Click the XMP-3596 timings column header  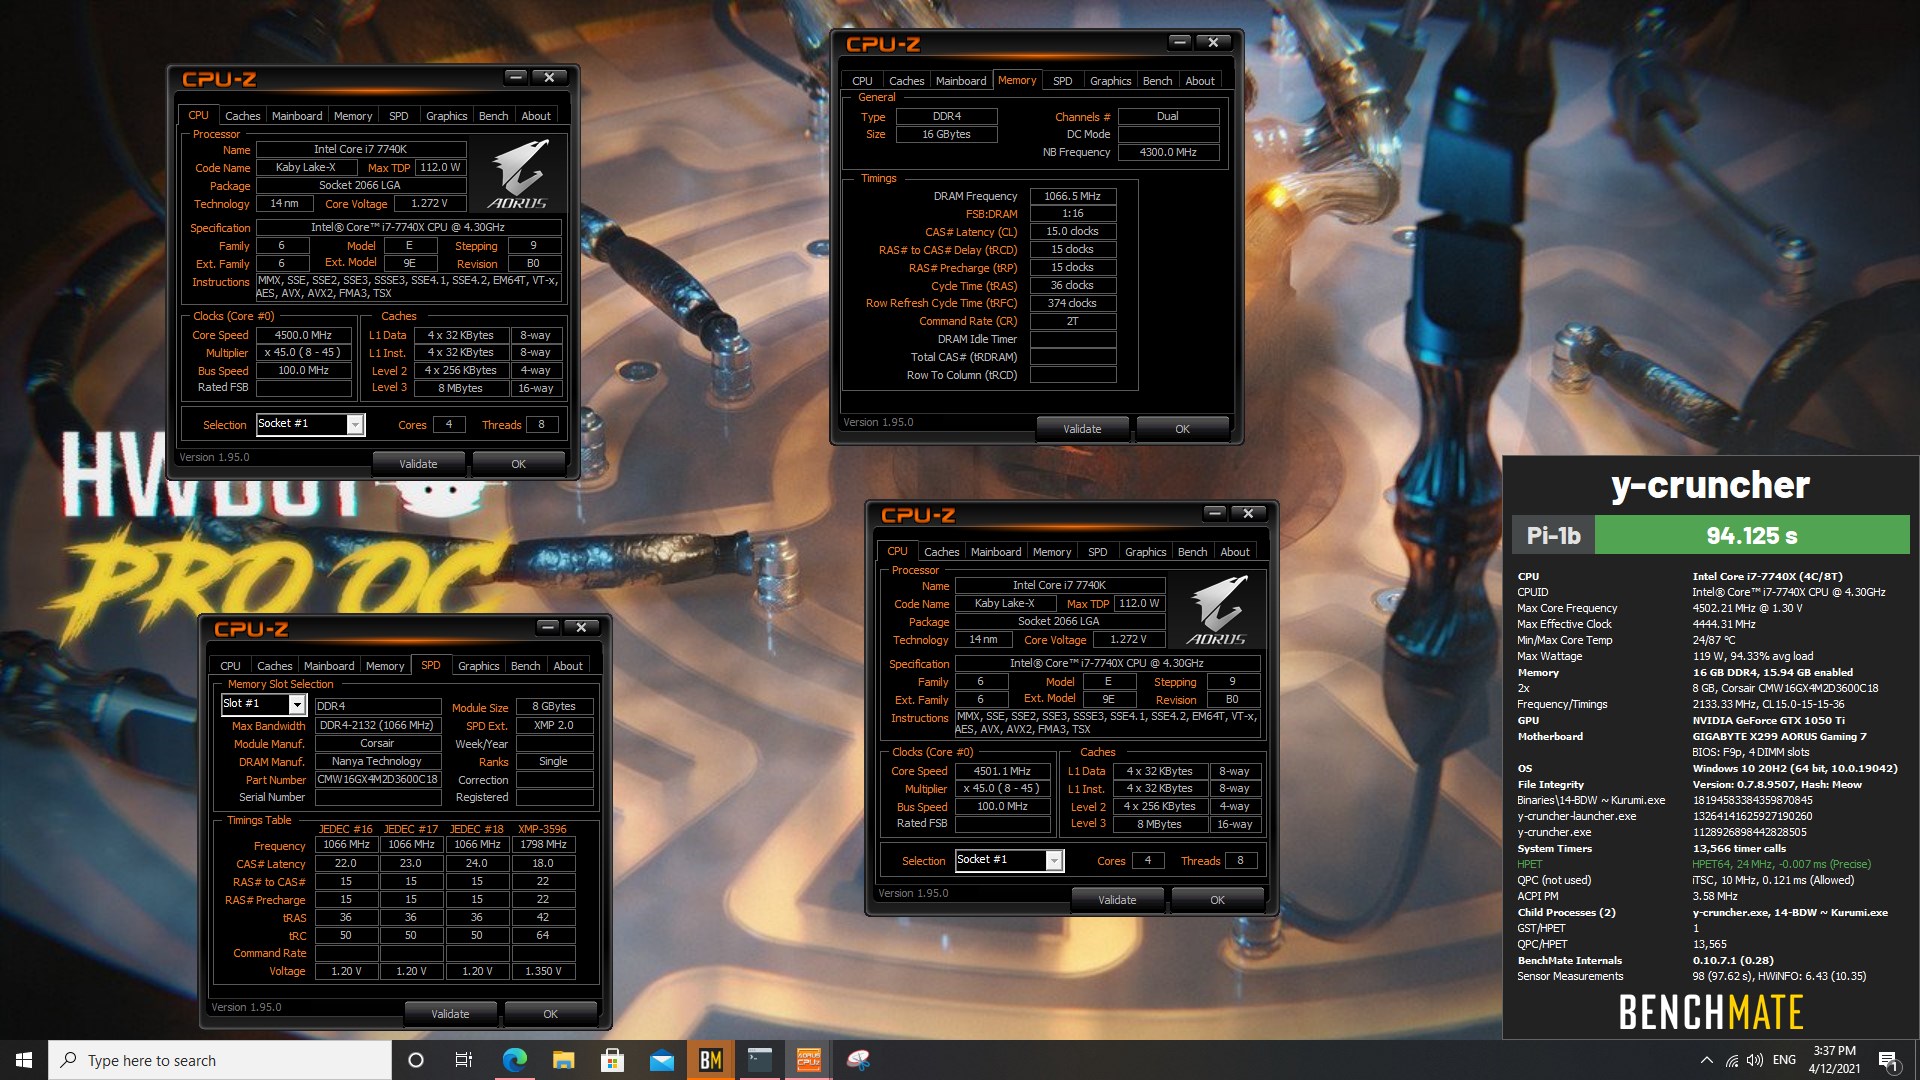(x=542, y=829)
